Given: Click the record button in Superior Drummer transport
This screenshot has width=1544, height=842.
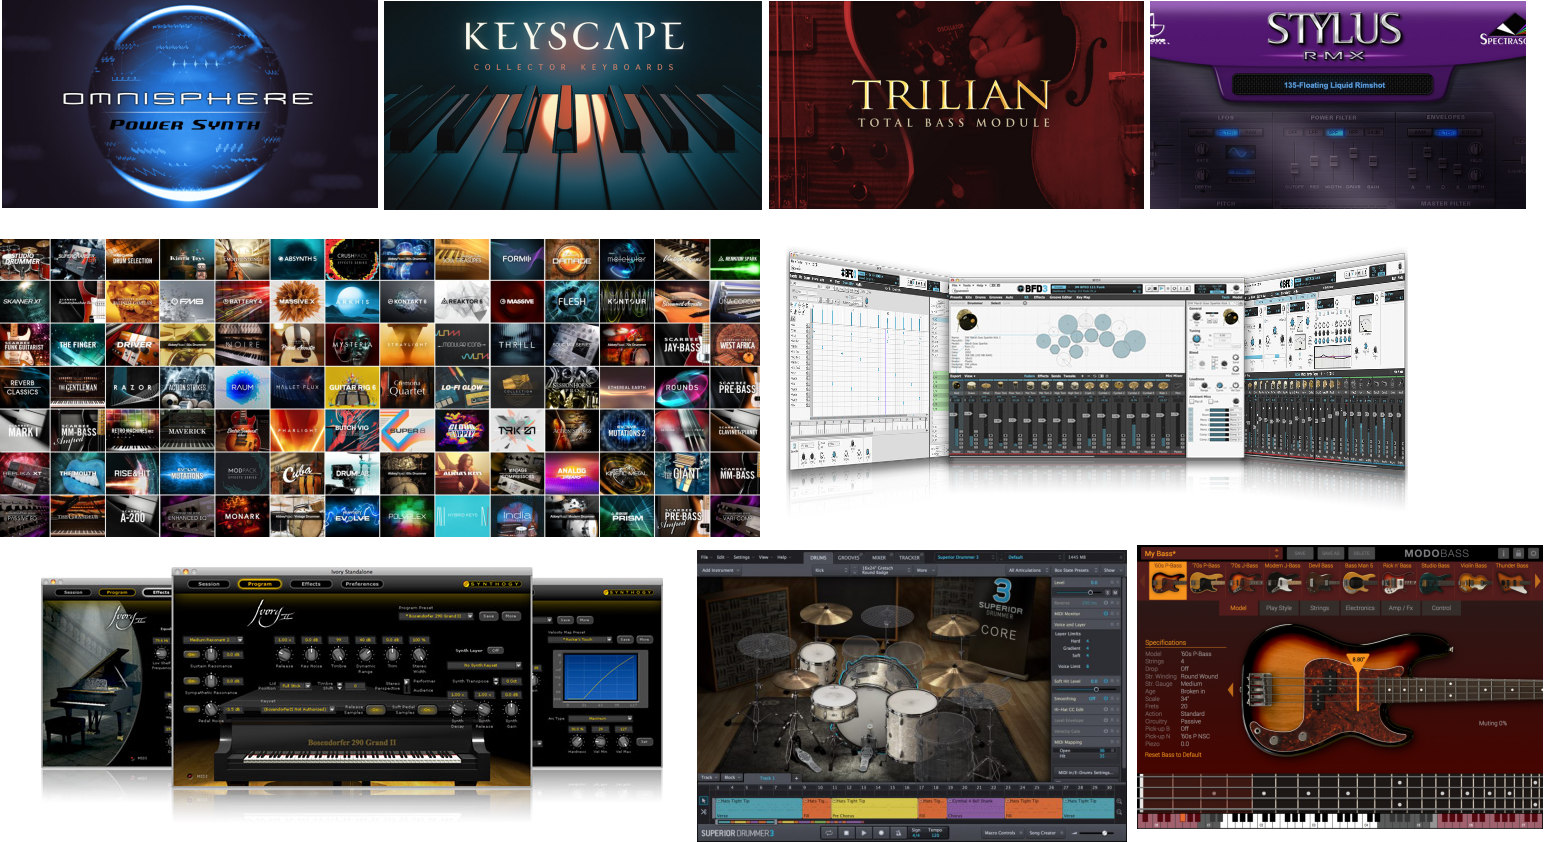Looking at the screenshot, I should point(881,833).
